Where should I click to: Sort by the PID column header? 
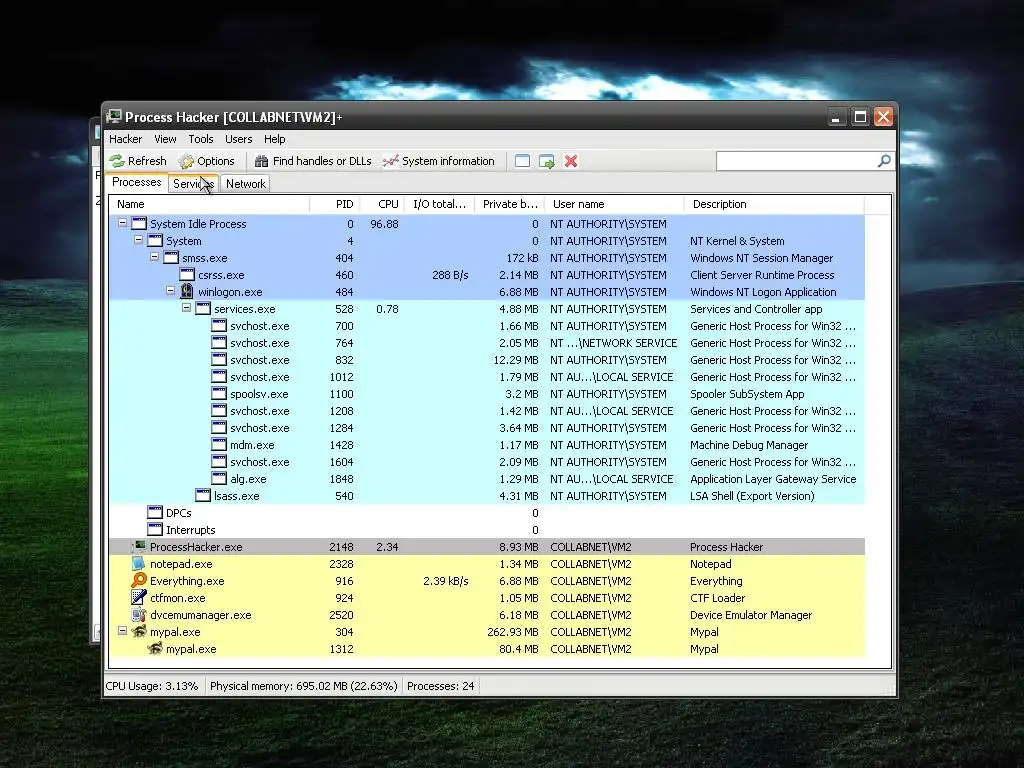[x=334, y=204]
